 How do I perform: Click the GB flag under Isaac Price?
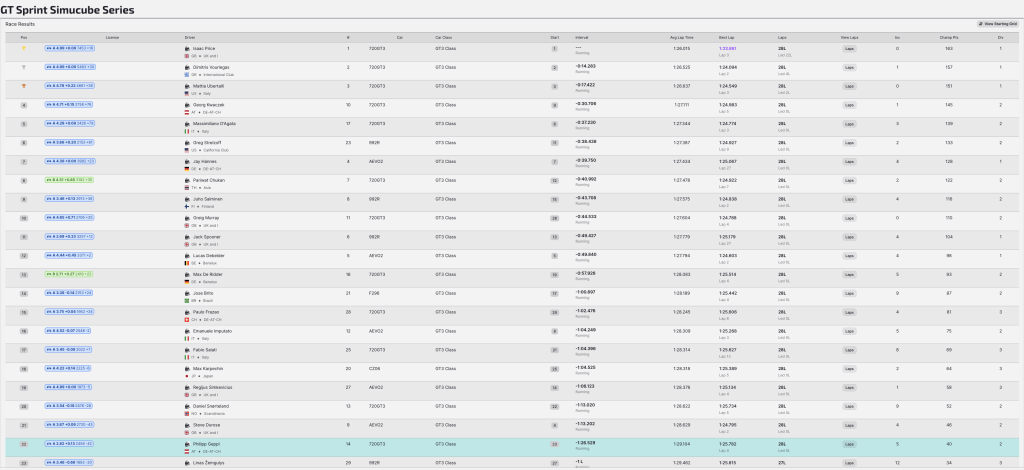click(187, 56)
